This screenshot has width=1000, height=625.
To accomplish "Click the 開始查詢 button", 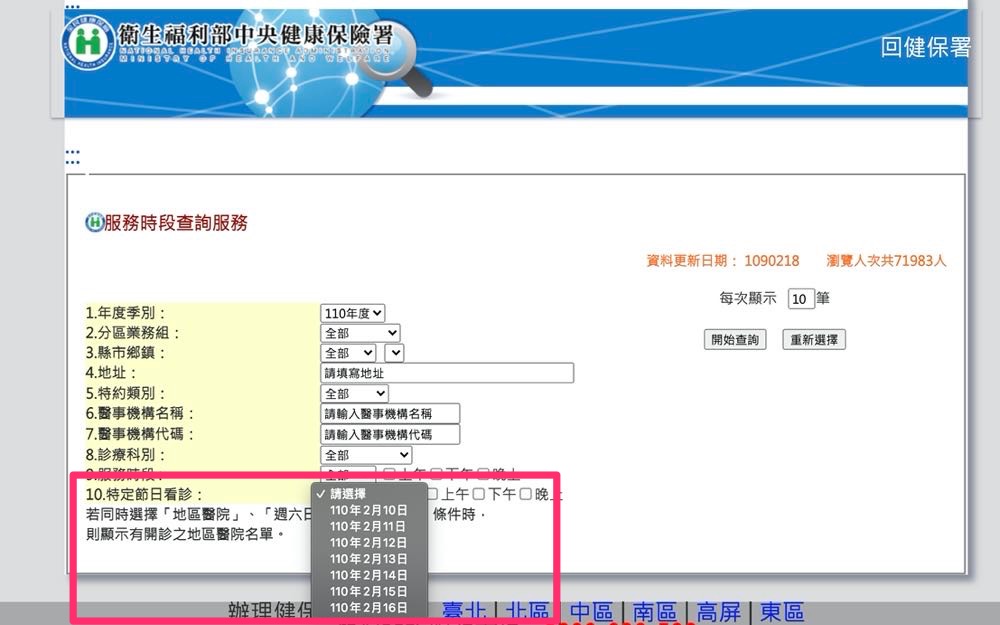I will click(x=735, y=339).
